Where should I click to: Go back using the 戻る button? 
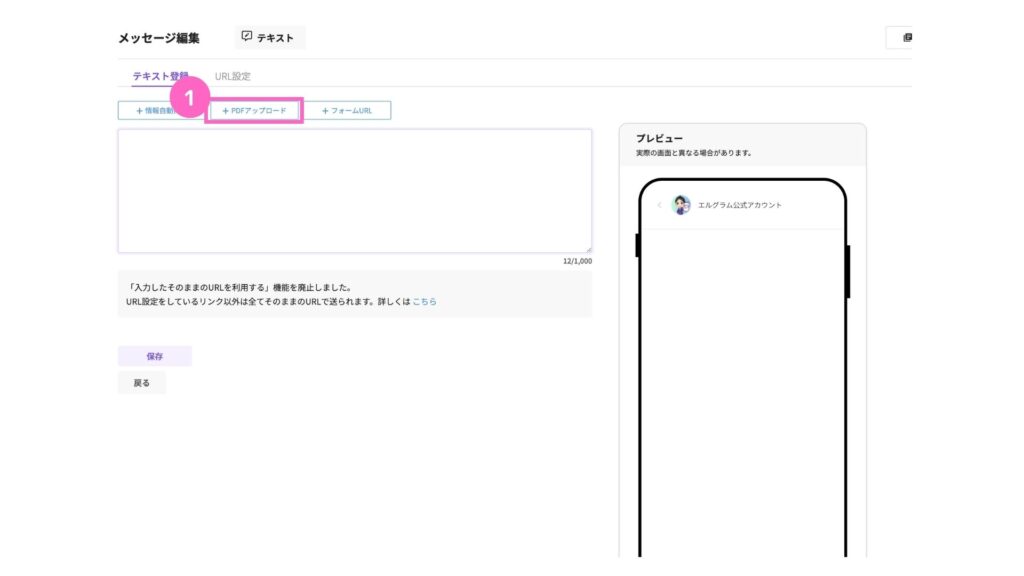142,383
